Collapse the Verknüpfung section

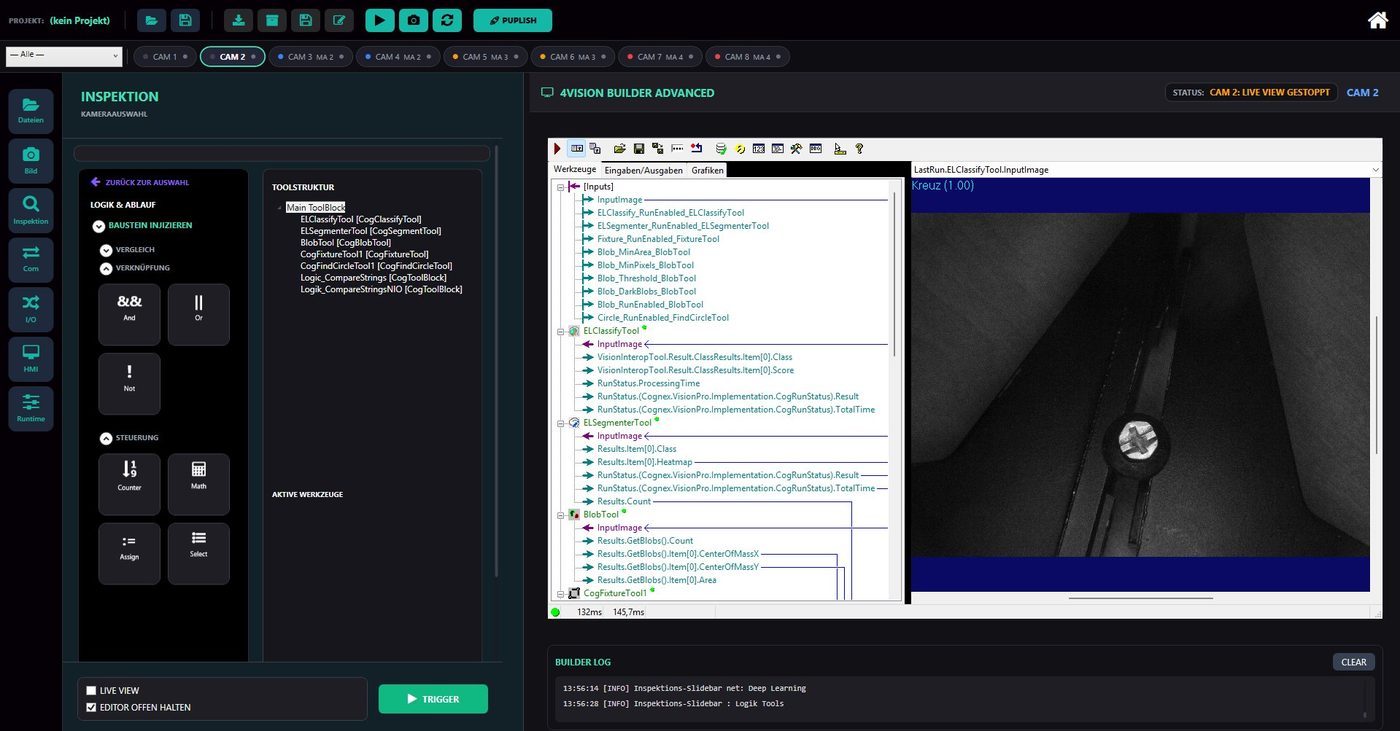click(106, 268)
